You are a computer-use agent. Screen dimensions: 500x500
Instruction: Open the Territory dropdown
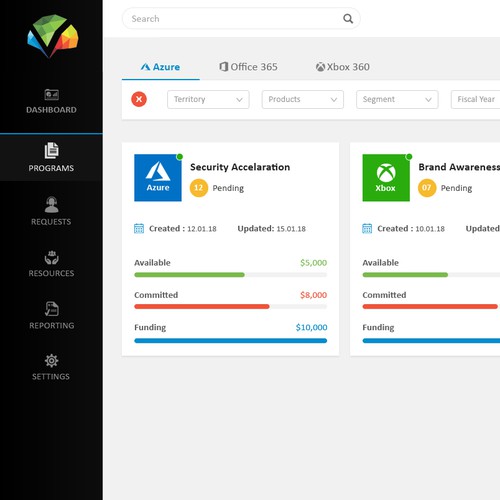208,99
